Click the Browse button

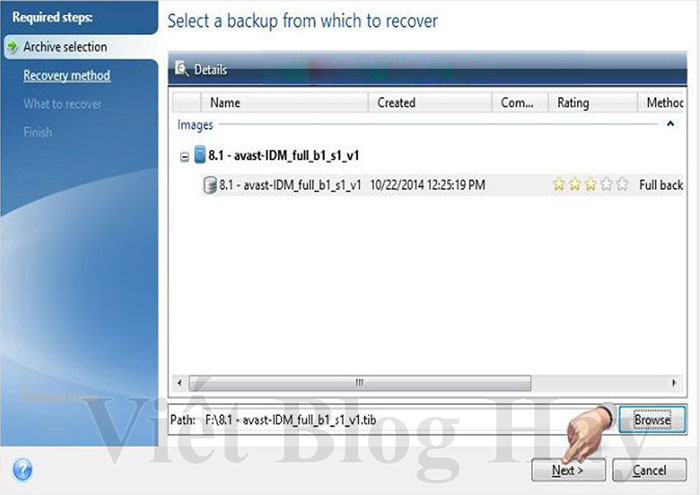[x=652, y=420]
